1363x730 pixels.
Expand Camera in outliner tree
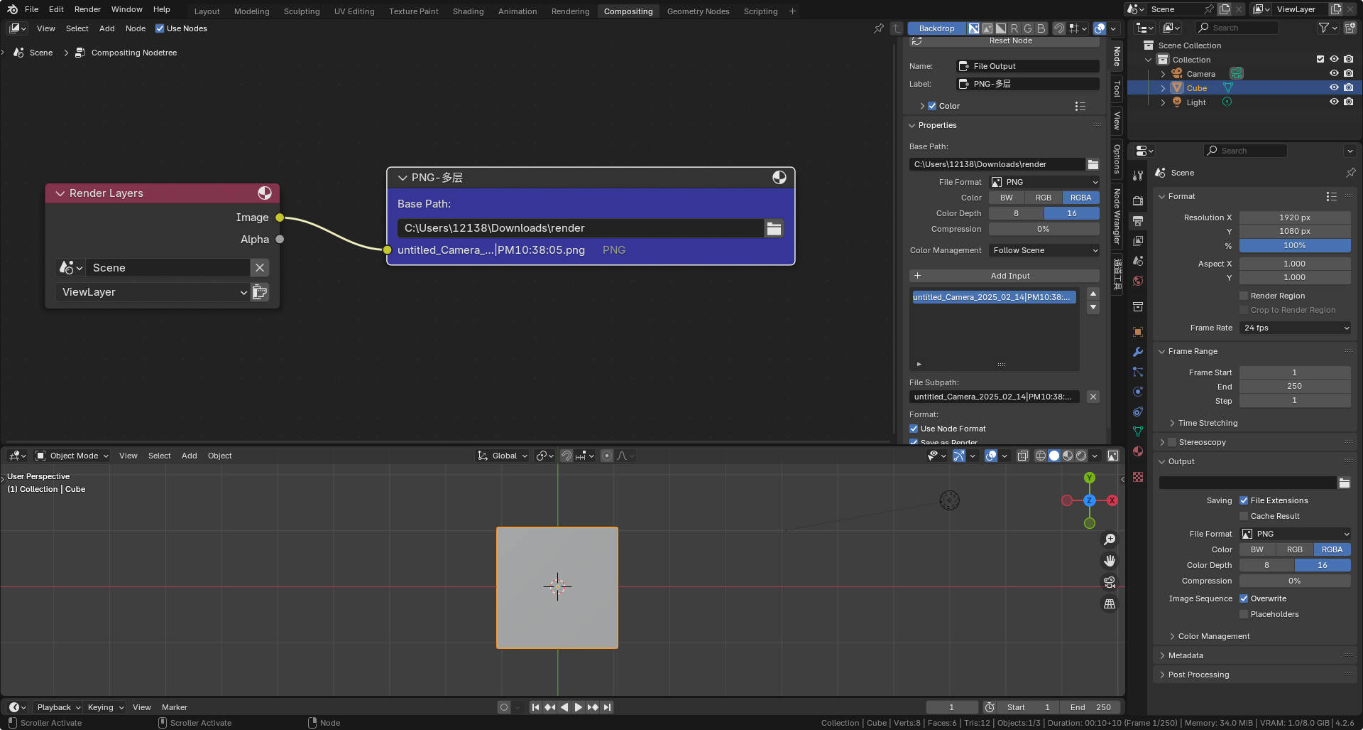1163,74
